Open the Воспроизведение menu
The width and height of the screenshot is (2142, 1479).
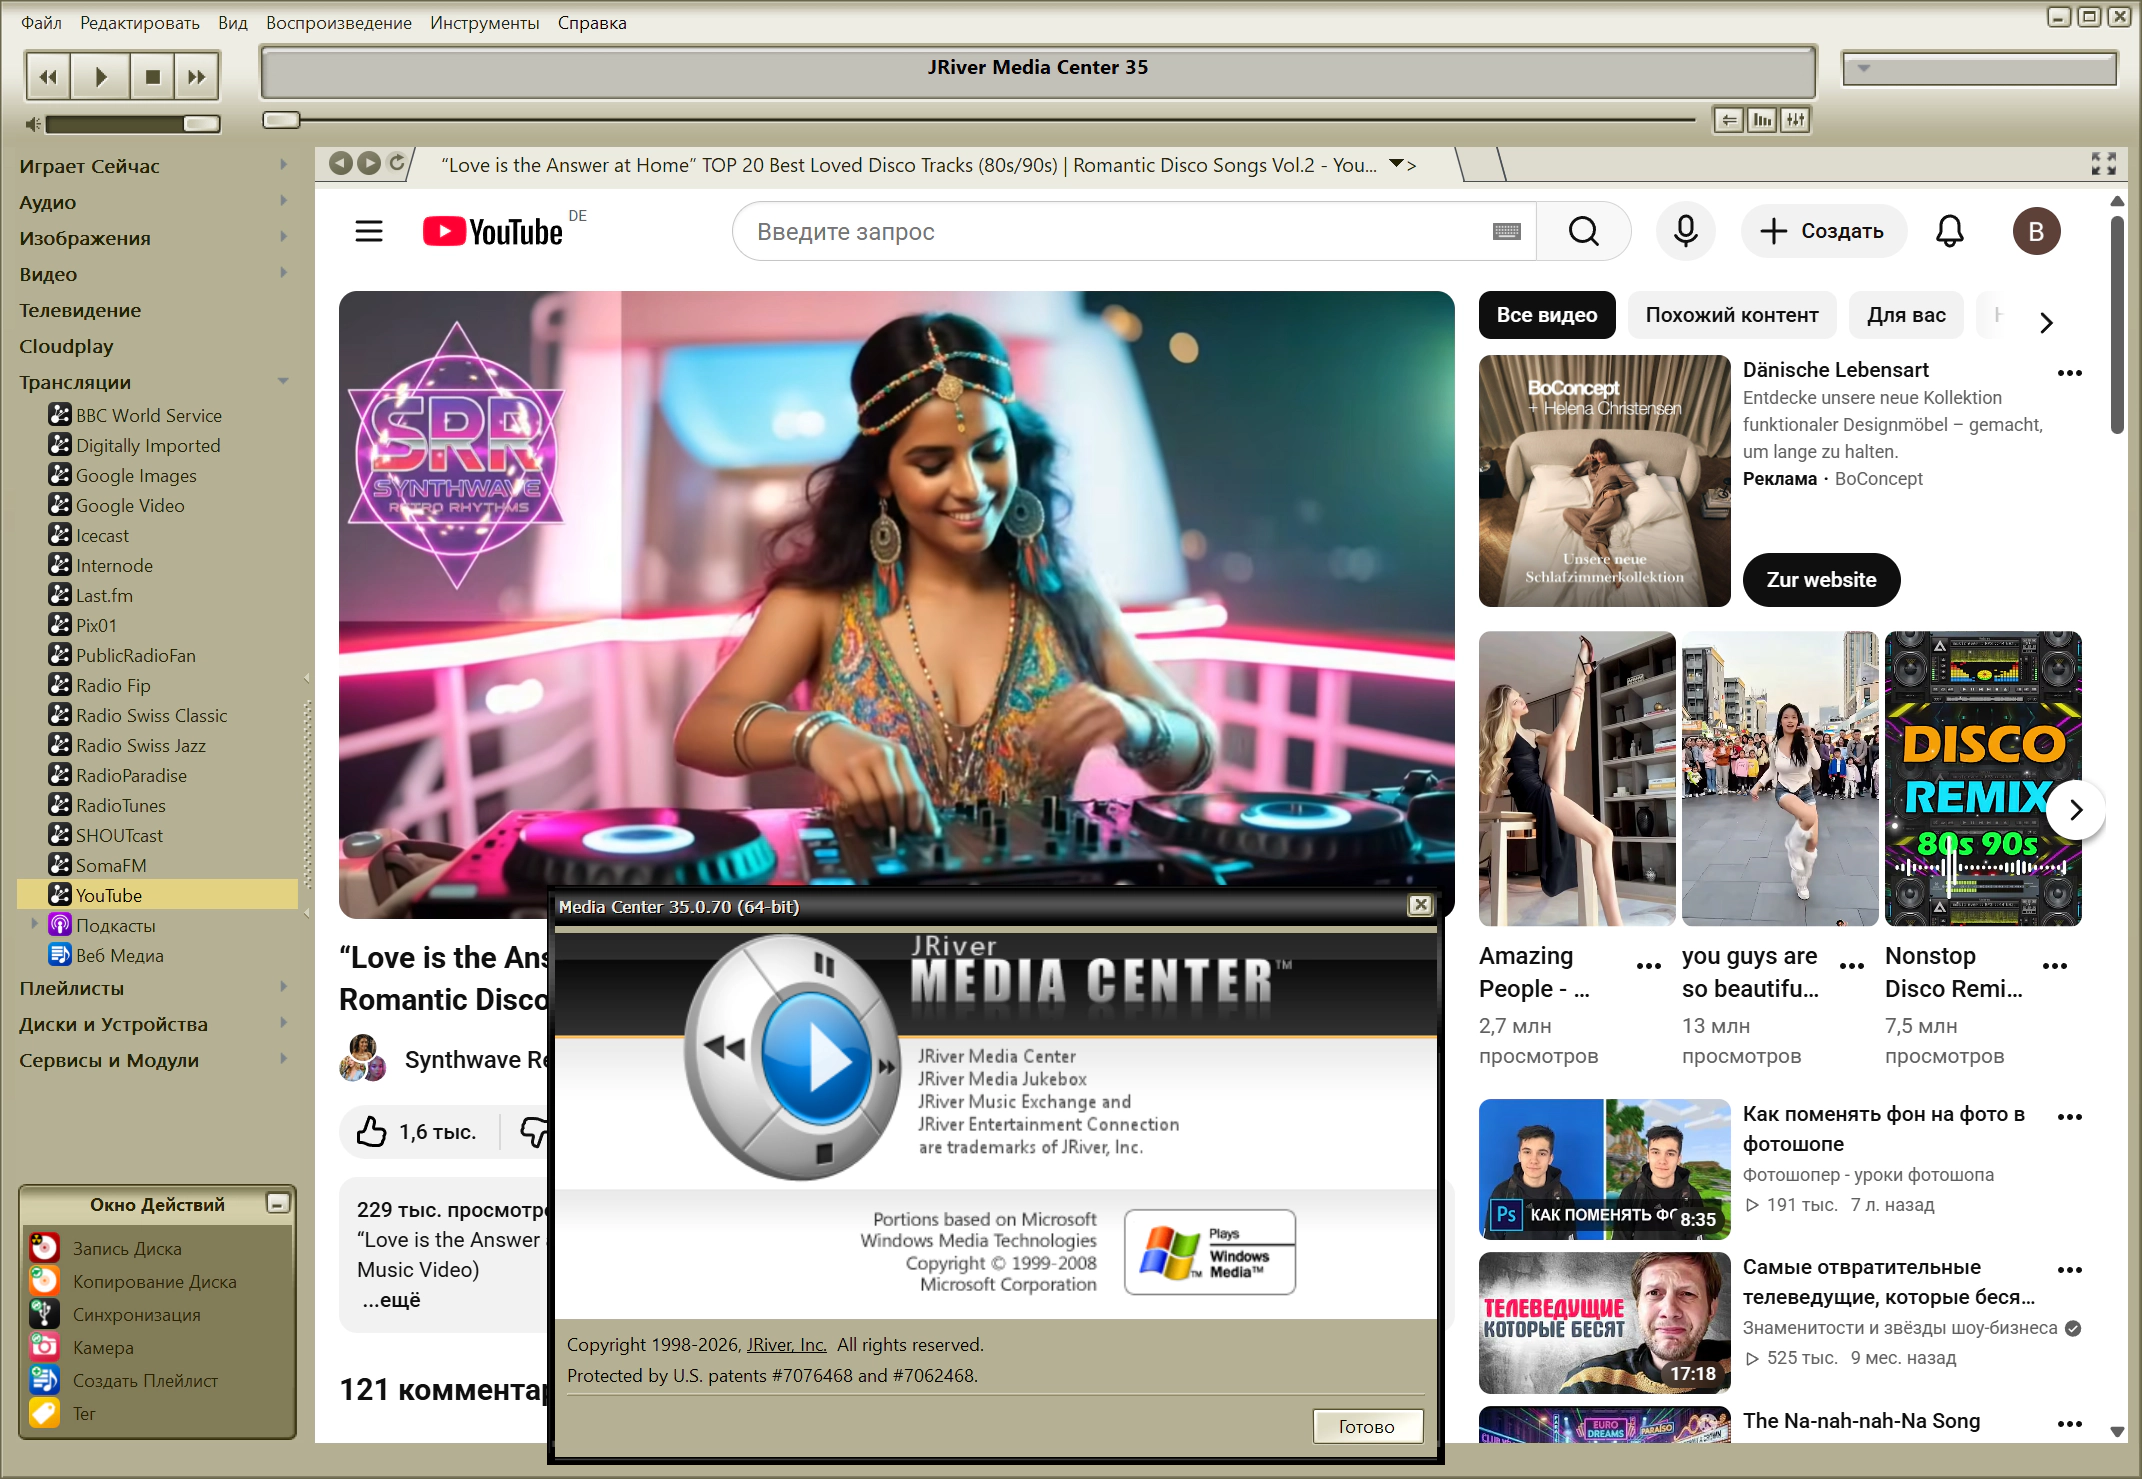(338, 22)
